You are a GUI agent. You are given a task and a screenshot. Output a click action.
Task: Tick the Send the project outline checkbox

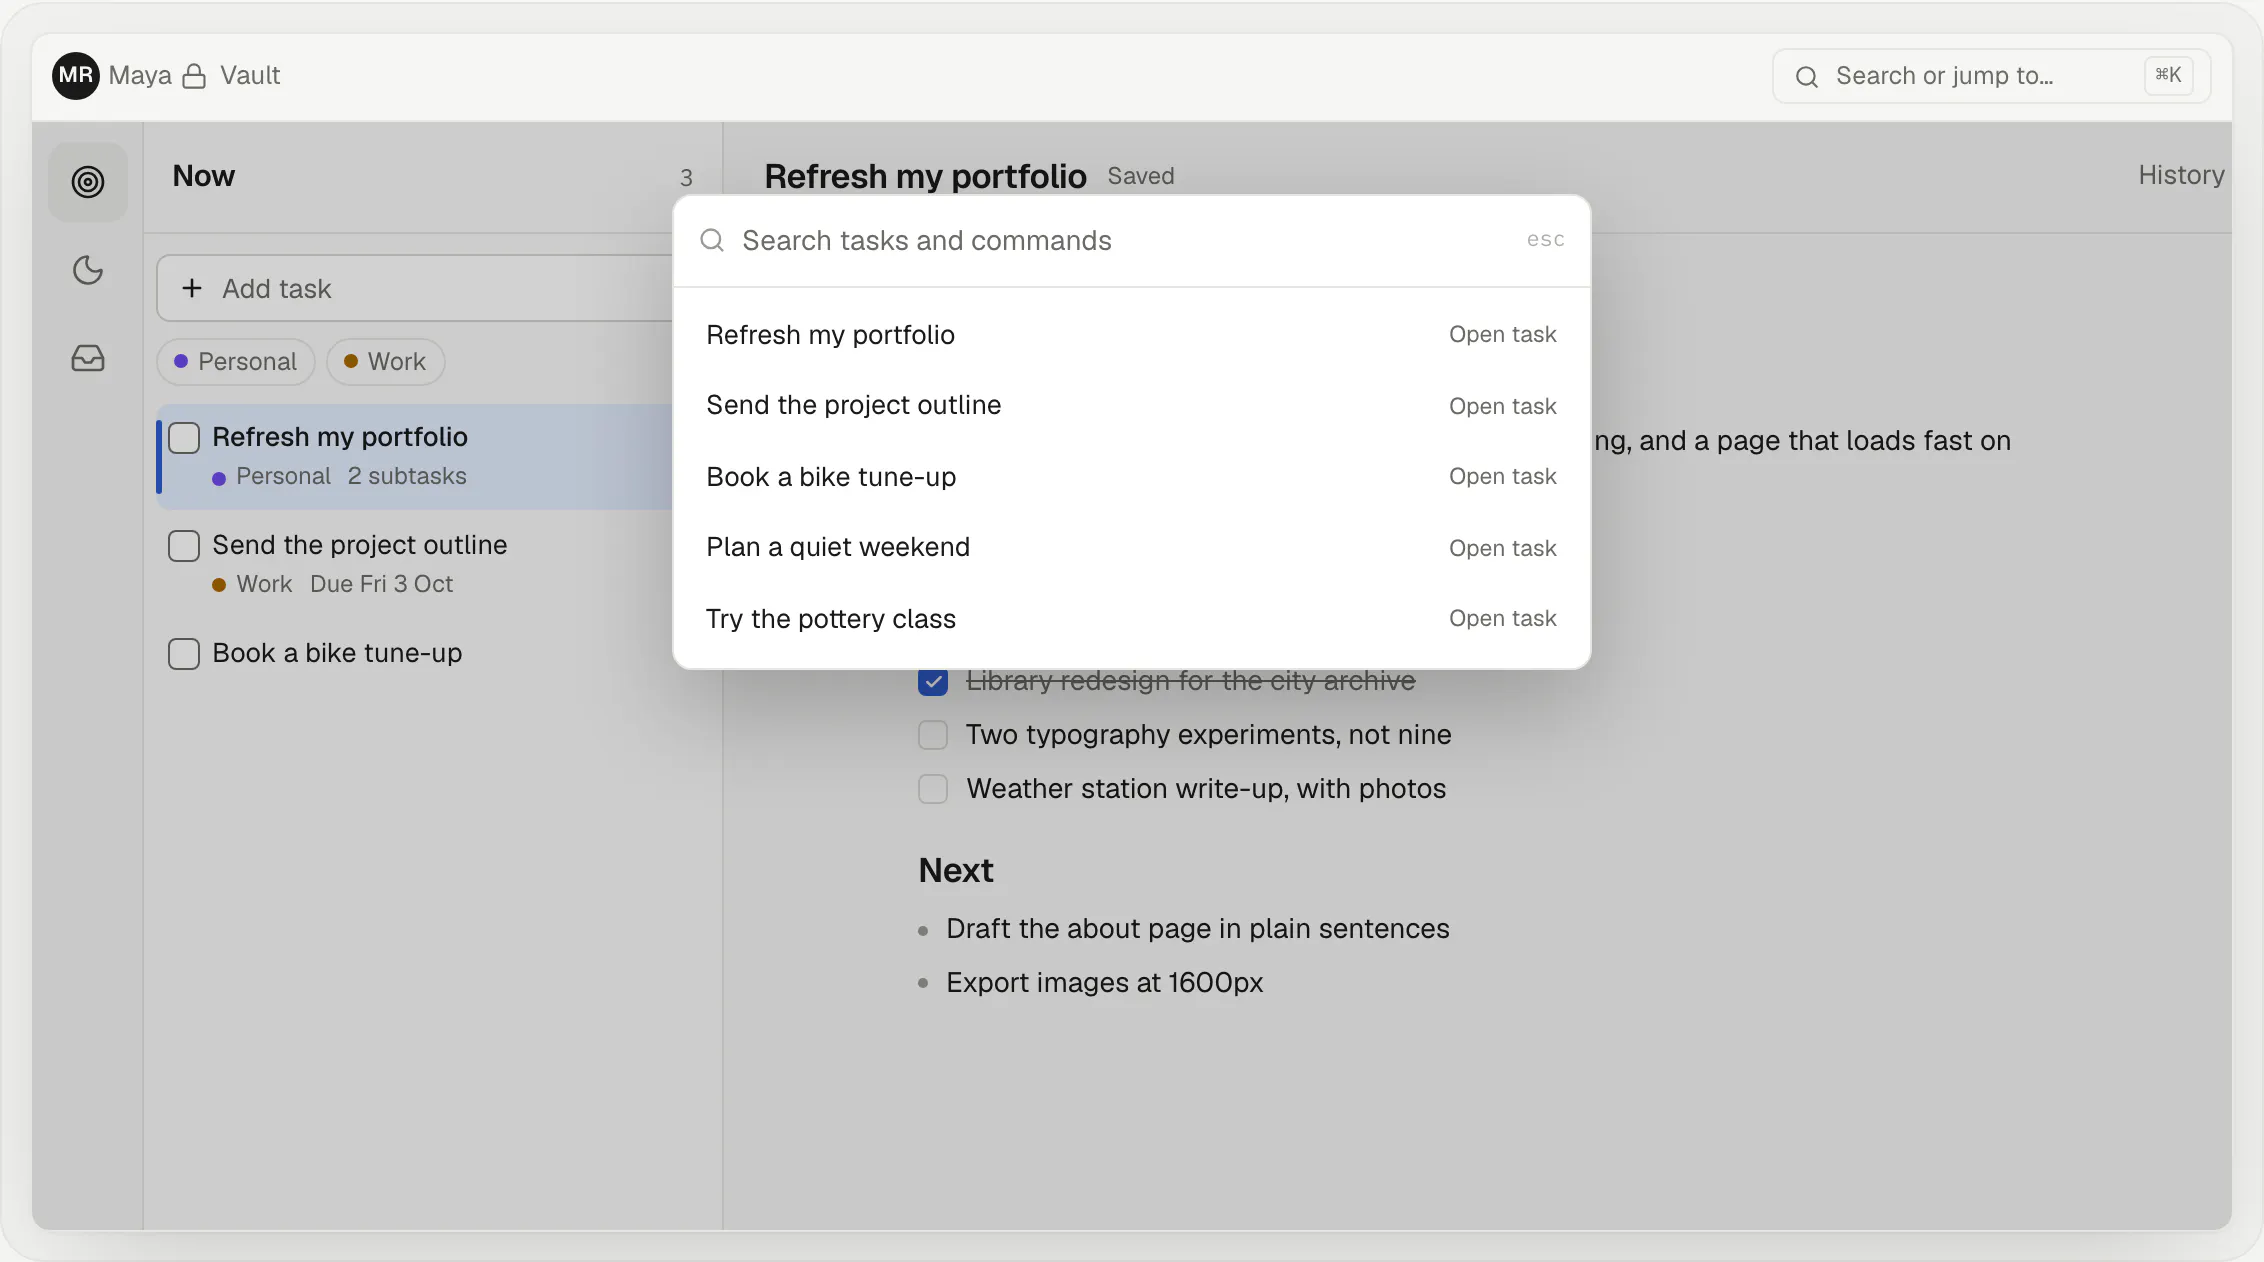click(184, 546)
